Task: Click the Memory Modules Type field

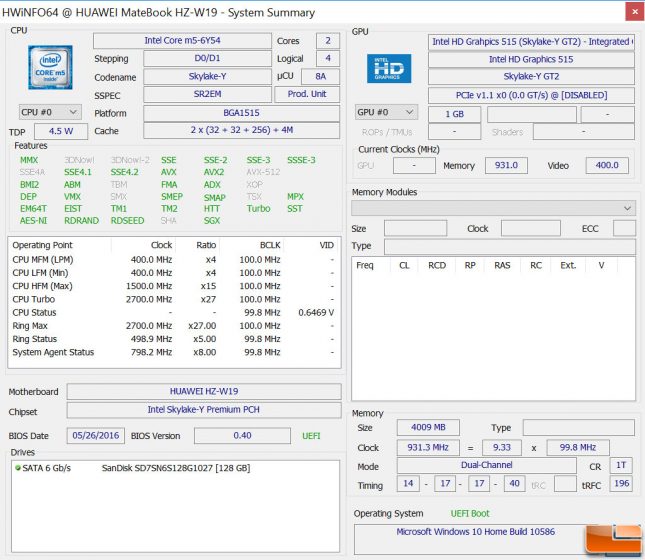Action: click(510, 246)
